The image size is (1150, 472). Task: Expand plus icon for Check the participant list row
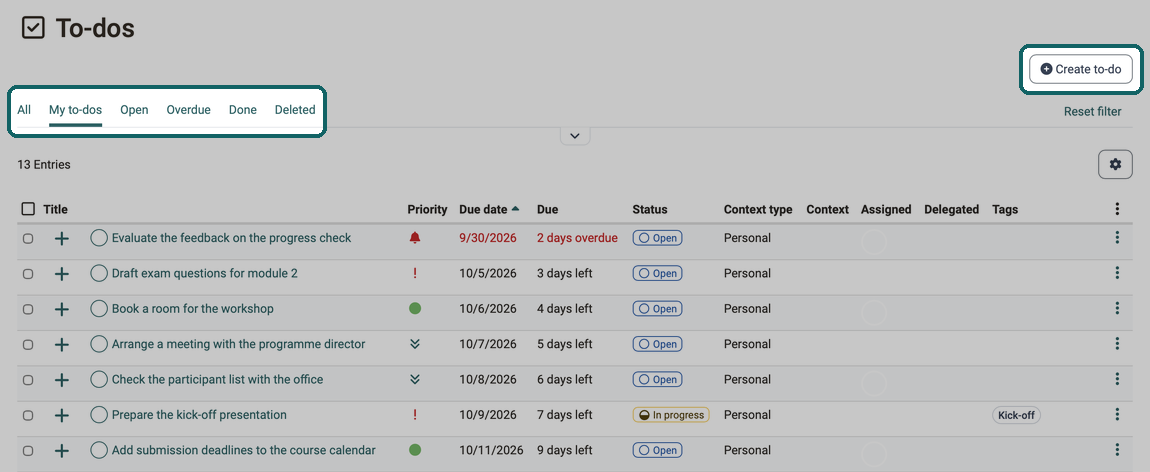coord(62,380)
